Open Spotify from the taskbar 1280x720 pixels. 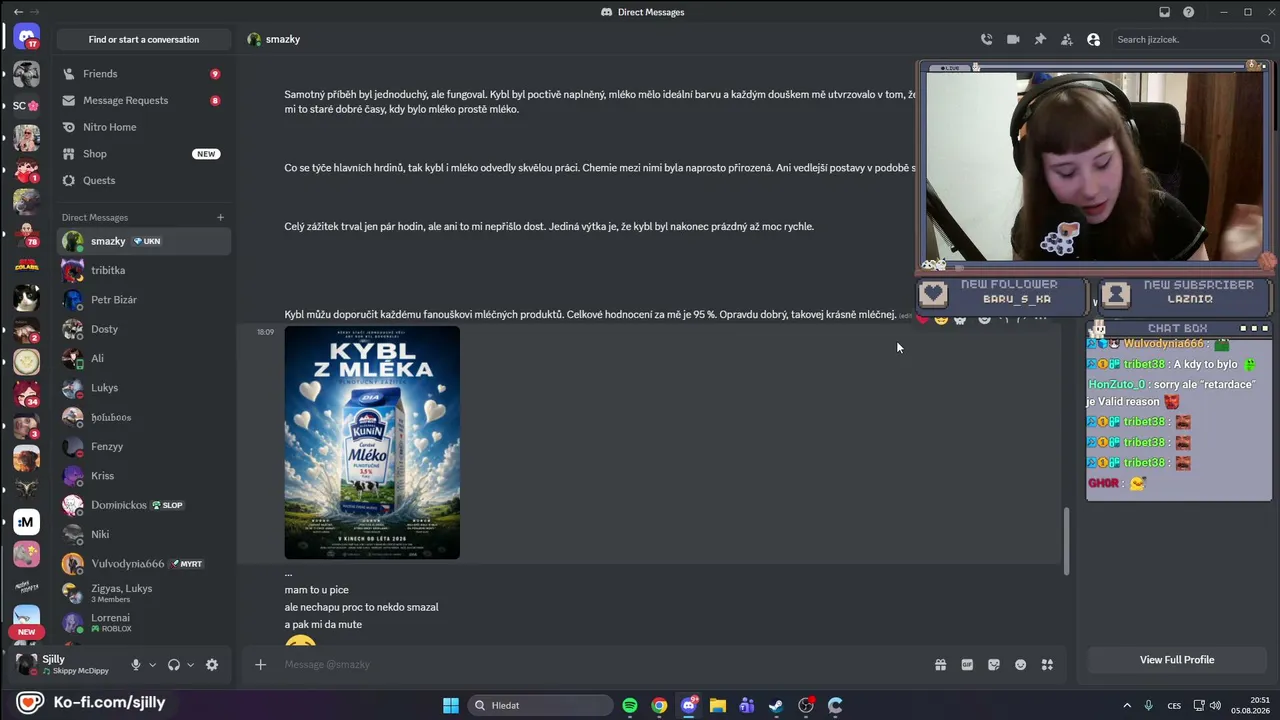point(630,705)
